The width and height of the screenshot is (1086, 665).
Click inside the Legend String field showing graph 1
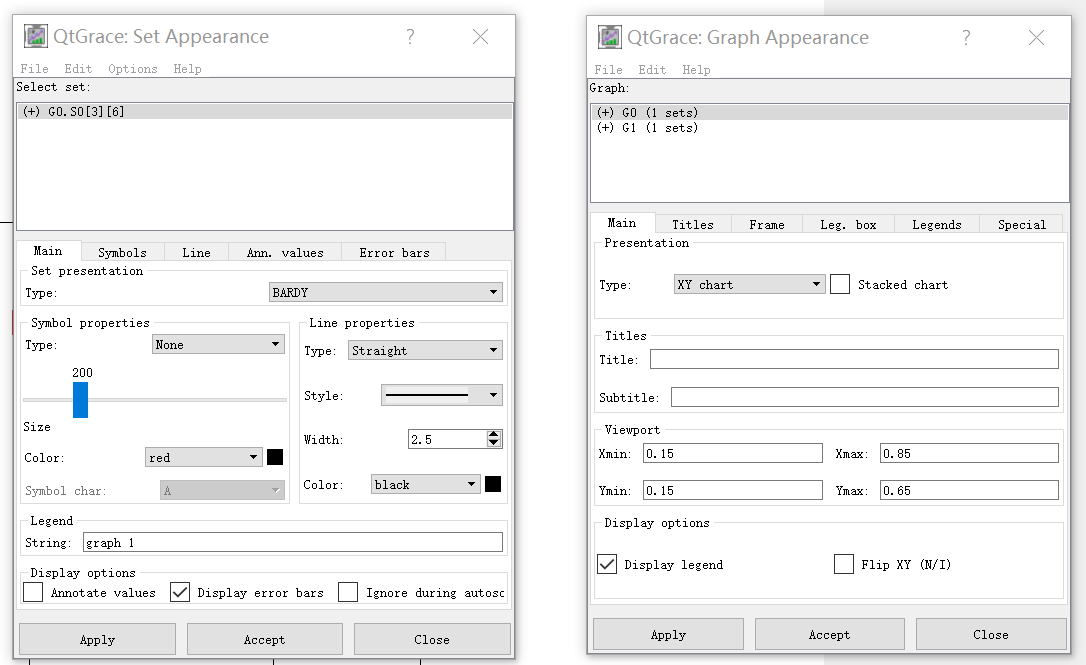click(x=290, y=542)
